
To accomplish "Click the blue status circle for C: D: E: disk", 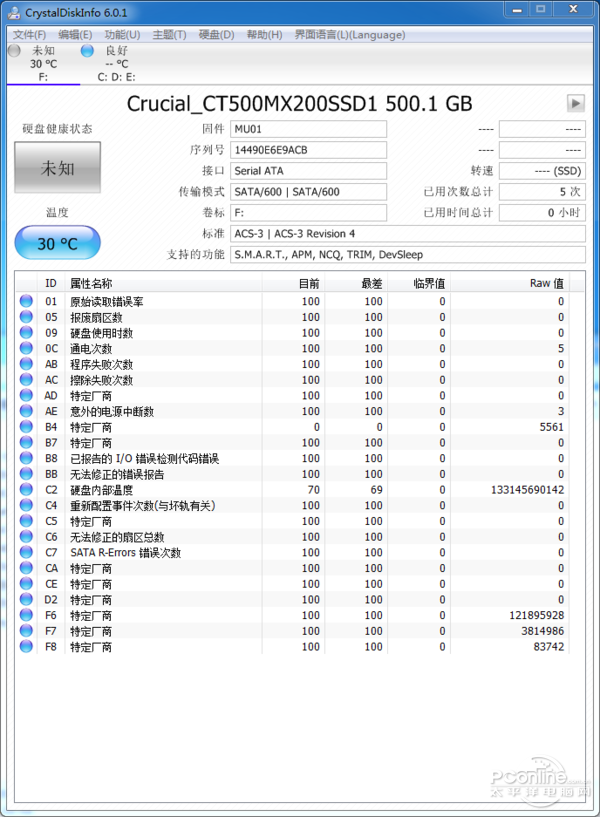I will point(87,51).
